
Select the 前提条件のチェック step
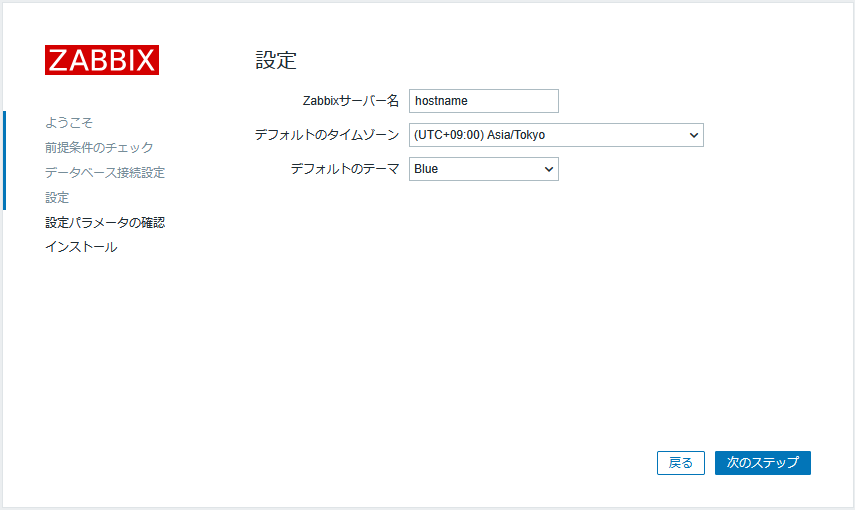pos(99,147)
